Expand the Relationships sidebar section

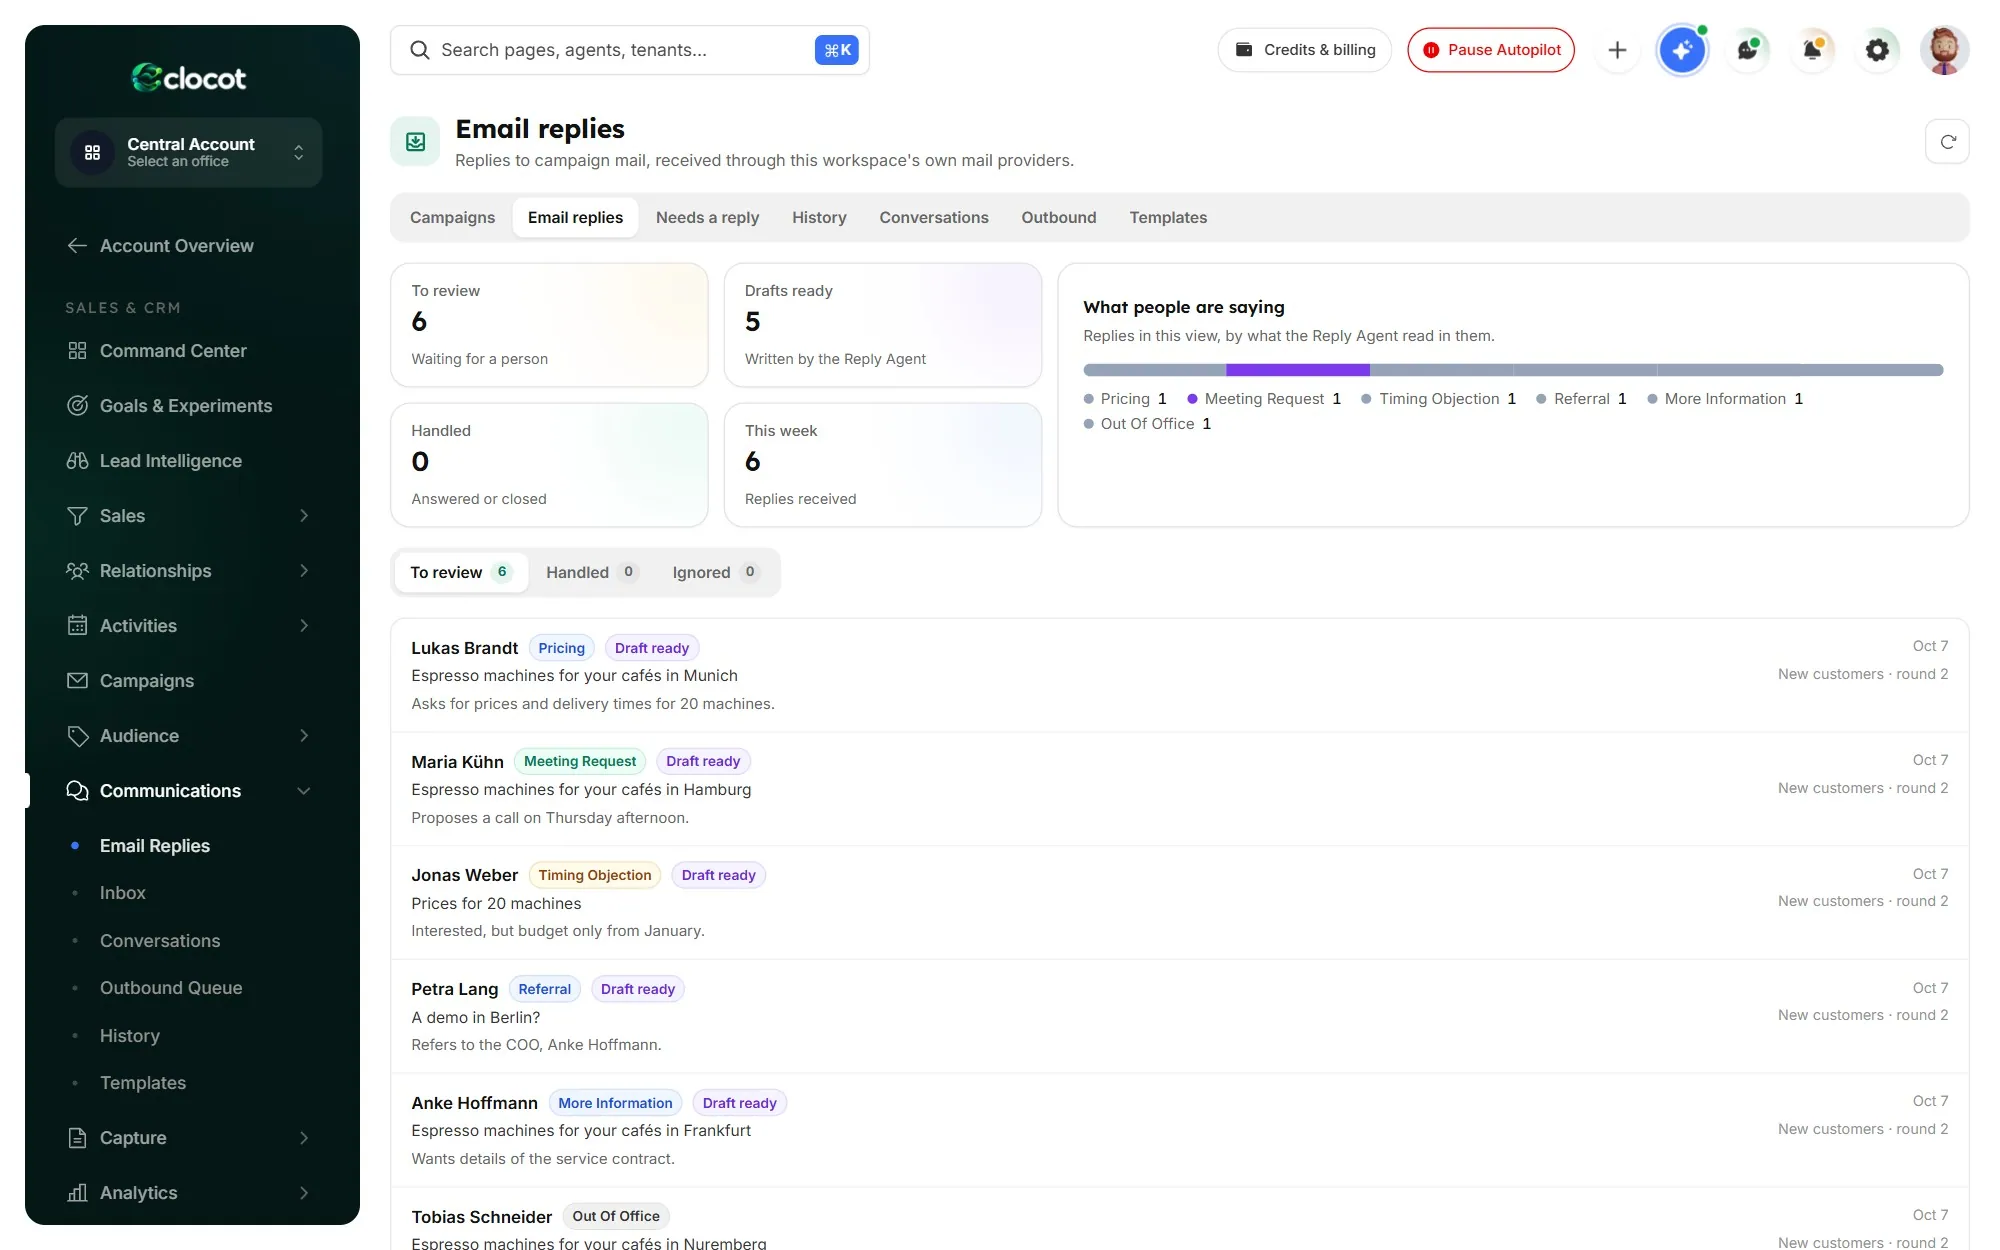click(189, 571)
